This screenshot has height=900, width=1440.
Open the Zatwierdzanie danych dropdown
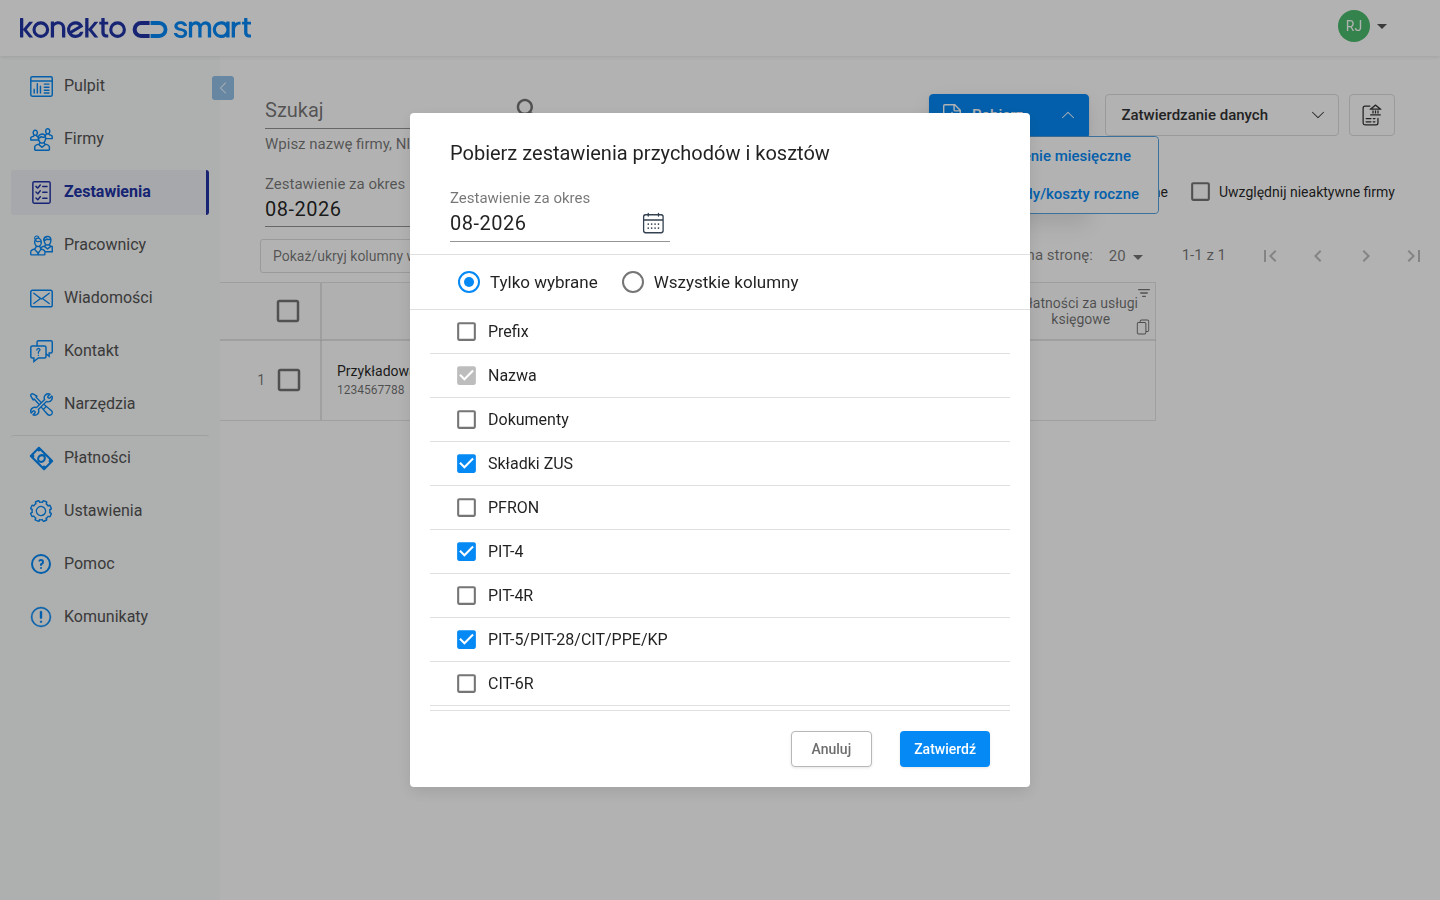pyautogui.click(x=1222, y=115)
